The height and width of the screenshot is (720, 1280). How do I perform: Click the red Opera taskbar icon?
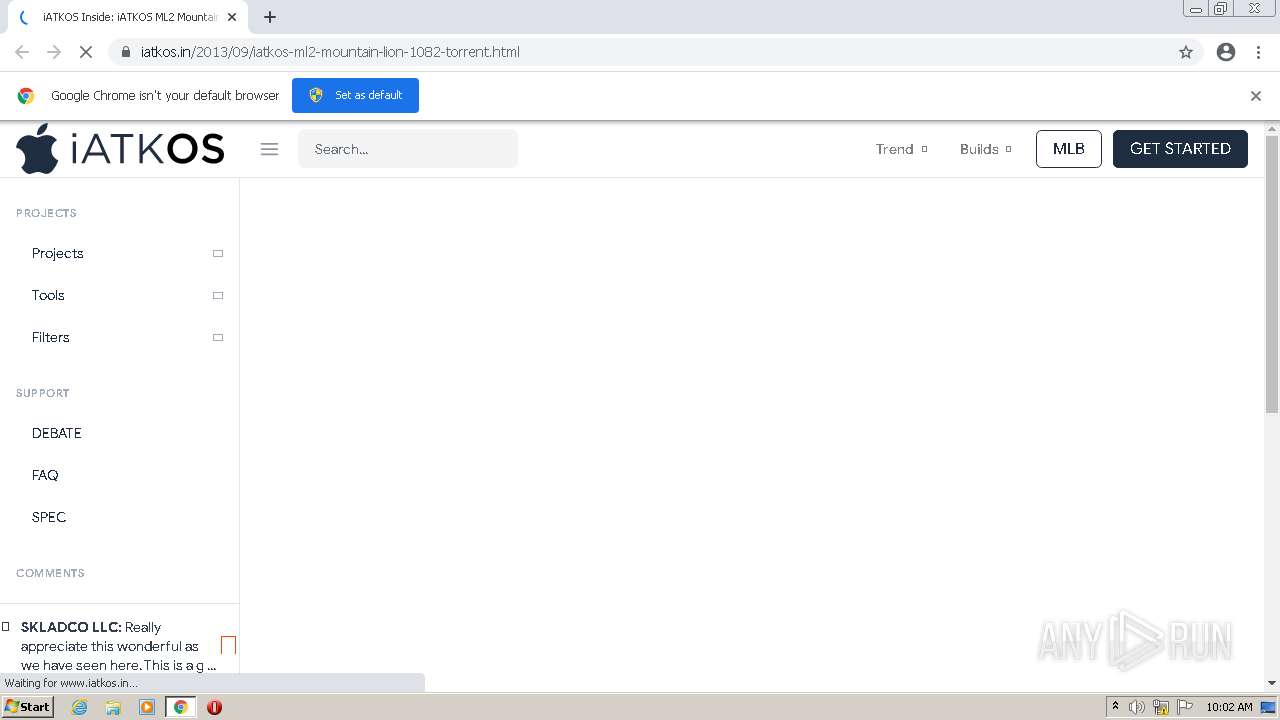[x=214, y=707]
